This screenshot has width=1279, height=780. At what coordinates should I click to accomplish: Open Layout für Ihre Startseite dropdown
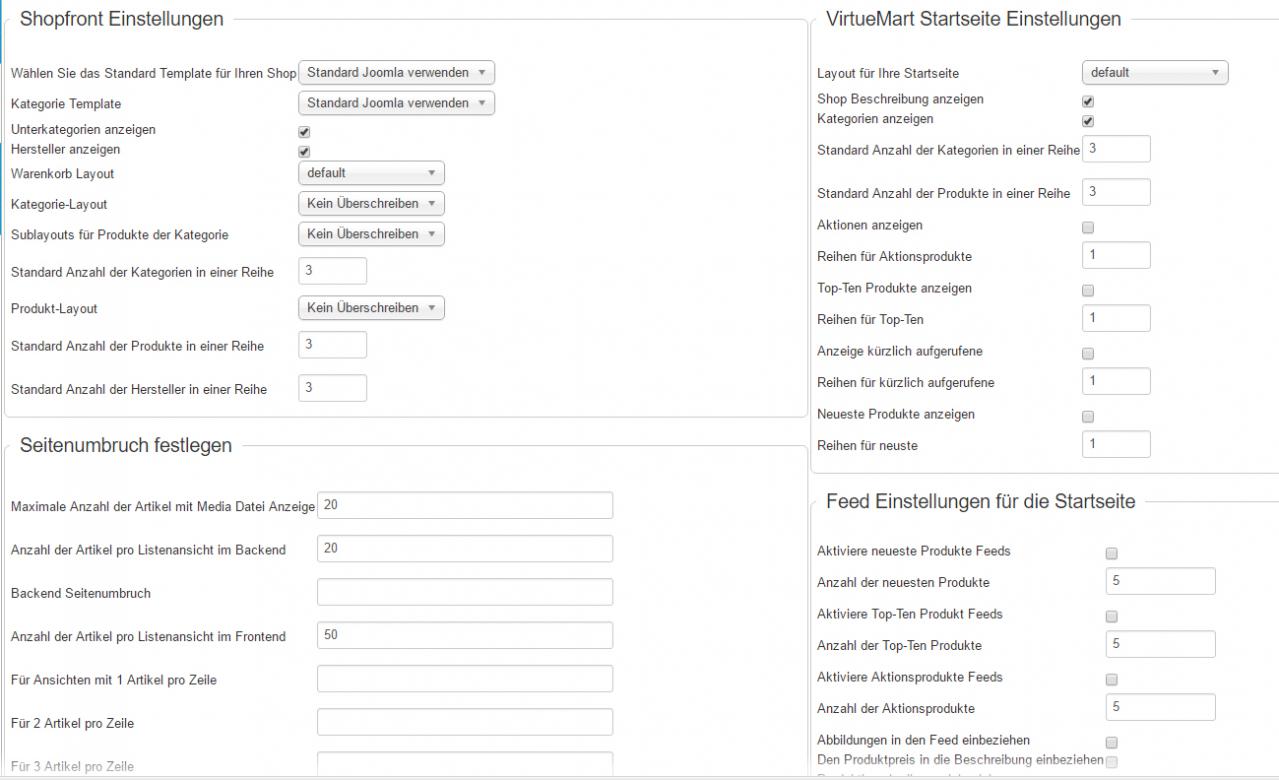pos(1155,73)
